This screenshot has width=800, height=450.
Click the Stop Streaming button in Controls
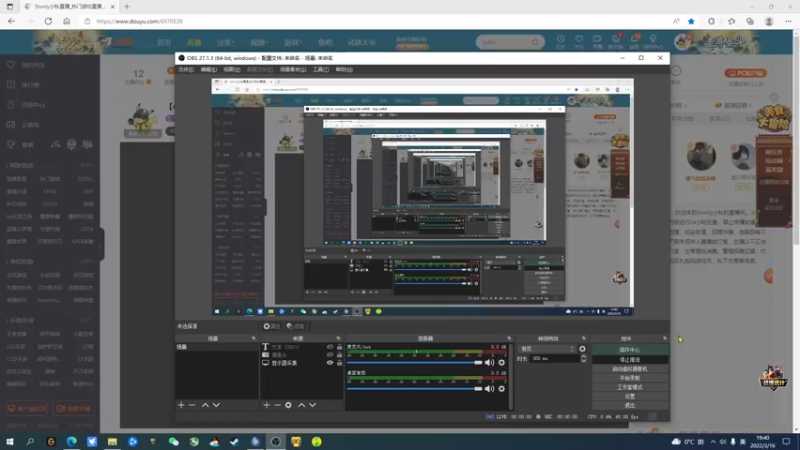click(x=630, y=359)
